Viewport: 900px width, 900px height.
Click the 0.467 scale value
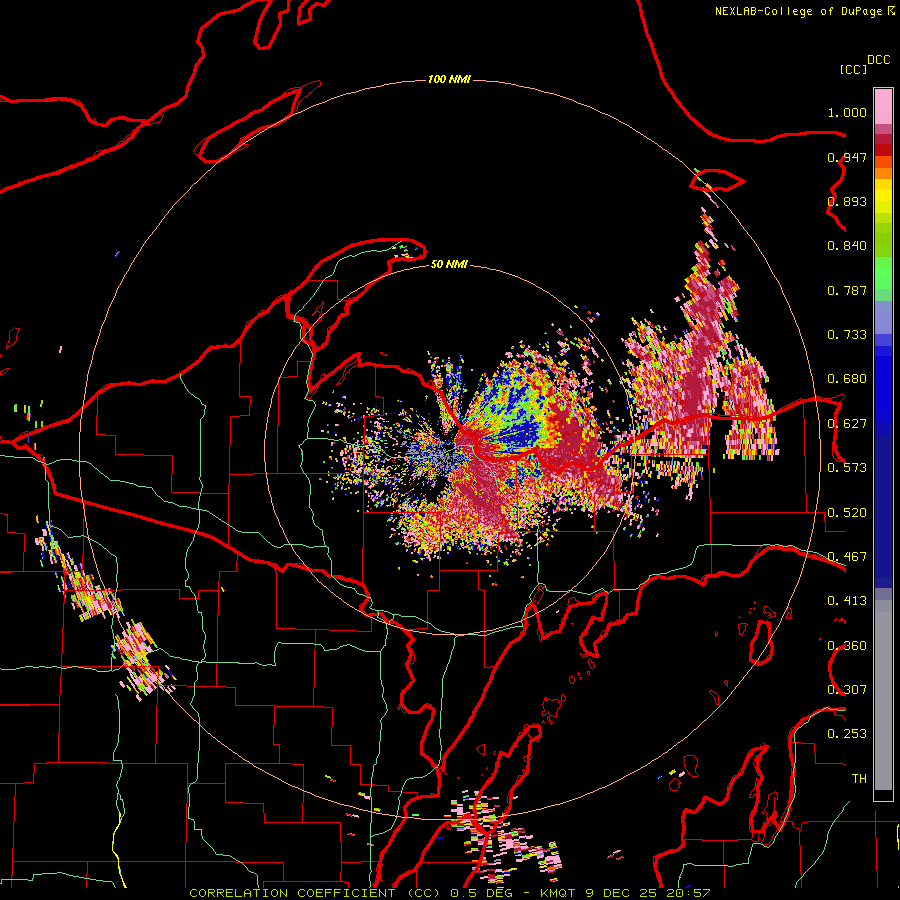(847, 557)
